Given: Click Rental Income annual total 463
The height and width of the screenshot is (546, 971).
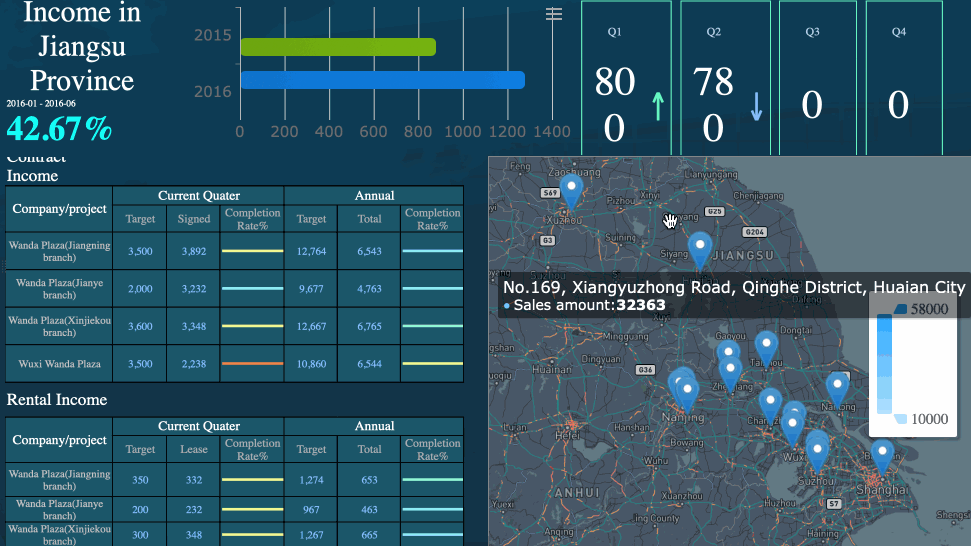Looking at the screenshot, I should pyautogui.click(x=369, y=509).
